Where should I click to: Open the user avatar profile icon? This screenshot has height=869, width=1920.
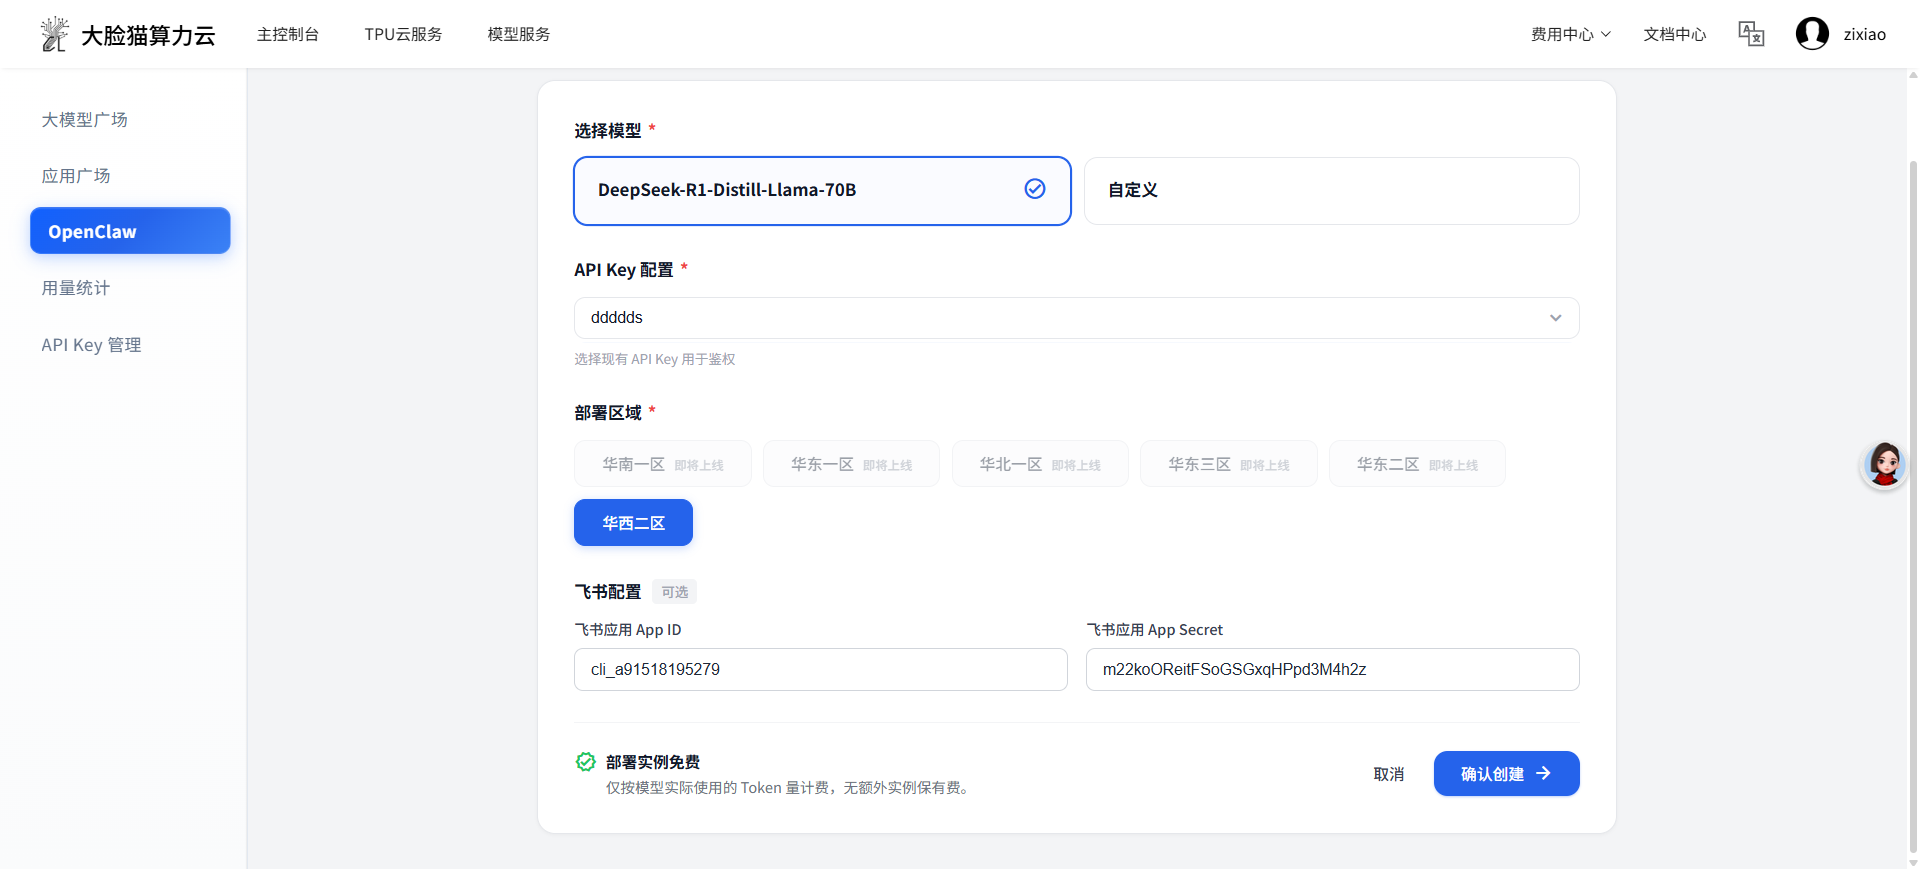pos(1812,34)
